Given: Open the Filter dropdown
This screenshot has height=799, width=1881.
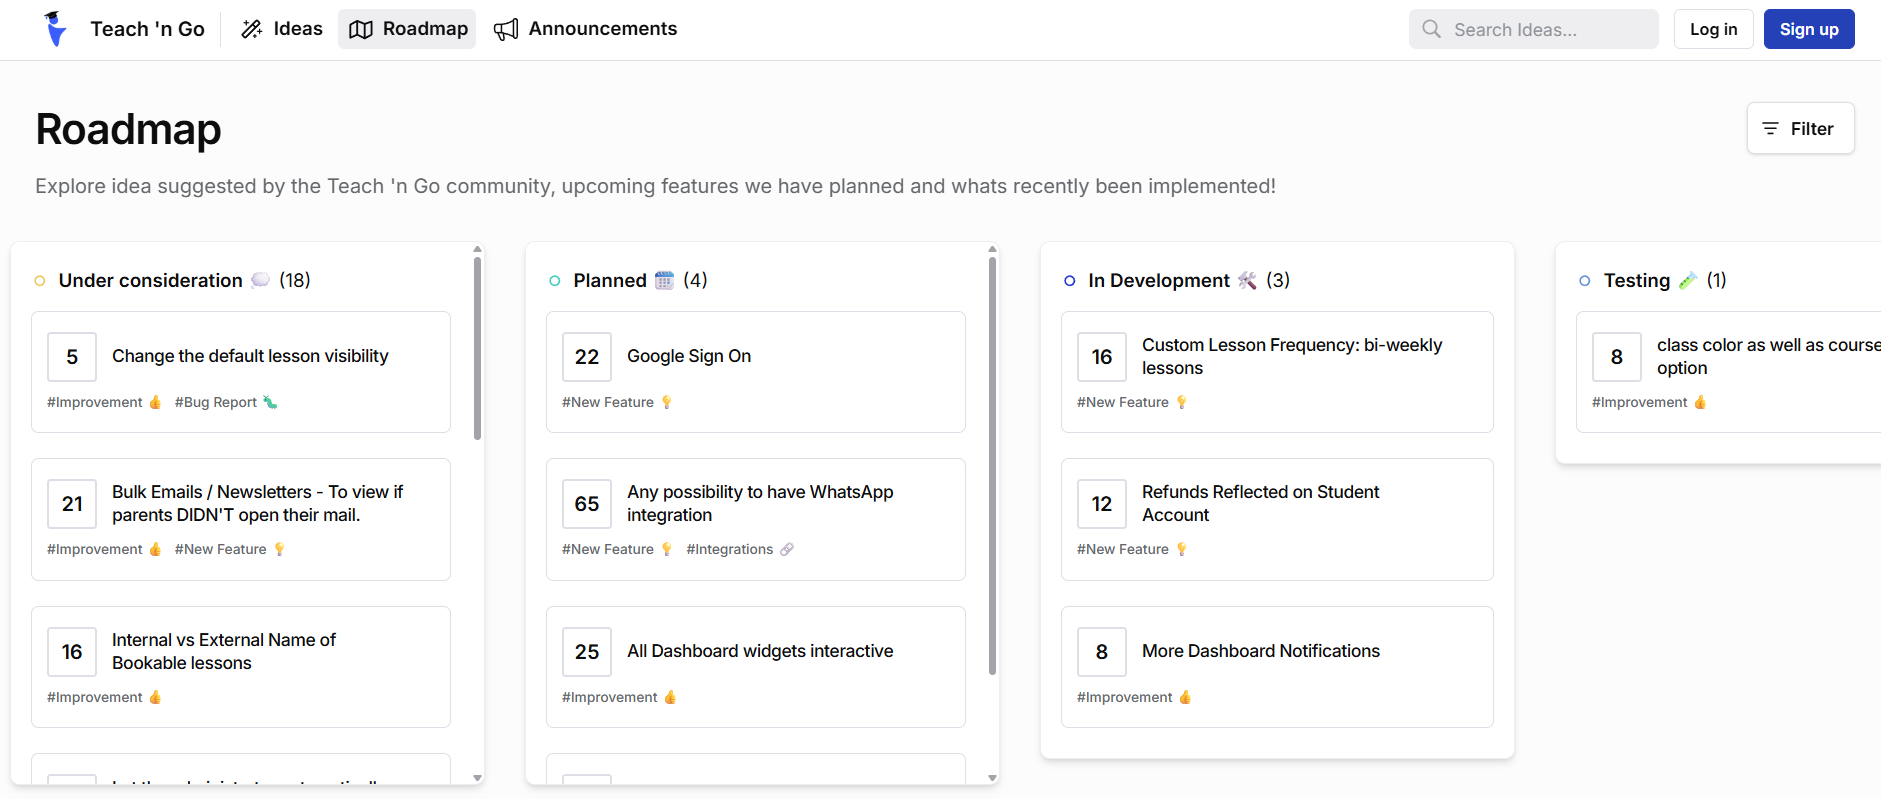Looking at the screenshot, I should 1800,129.
